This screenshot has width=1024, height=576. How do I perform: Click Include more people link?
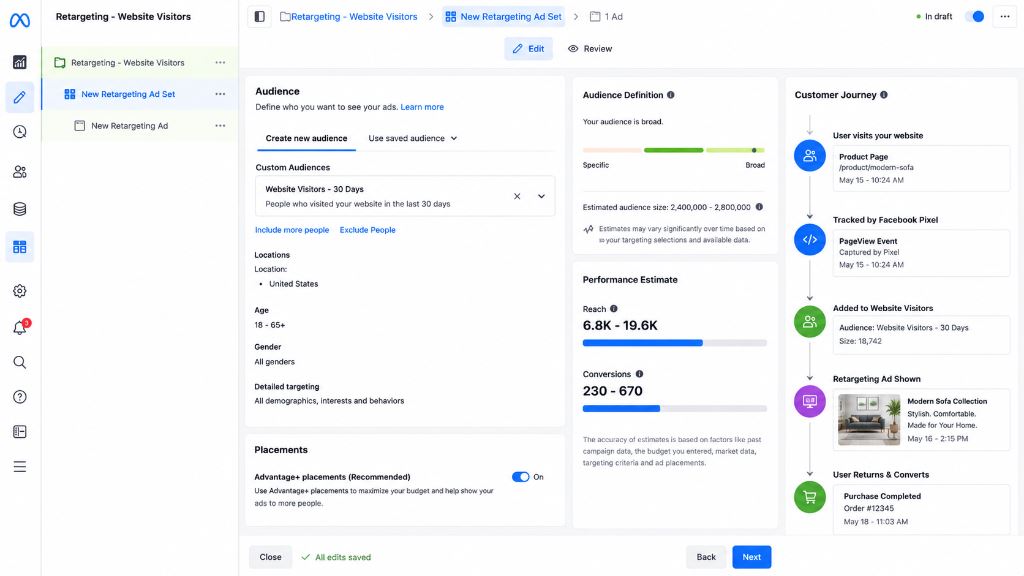tap(292, 230)
